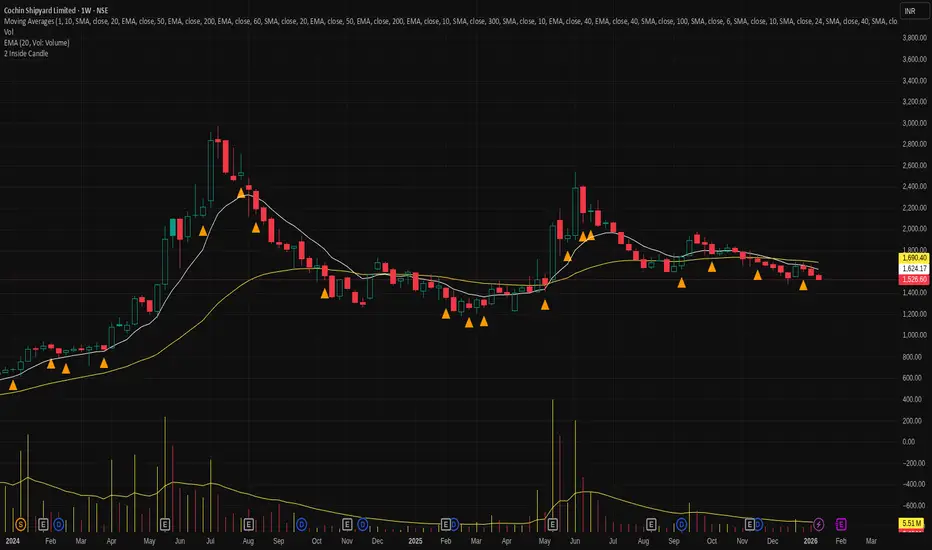Click the blue D dividend marker near October 2024

click(x=301, y=524)
